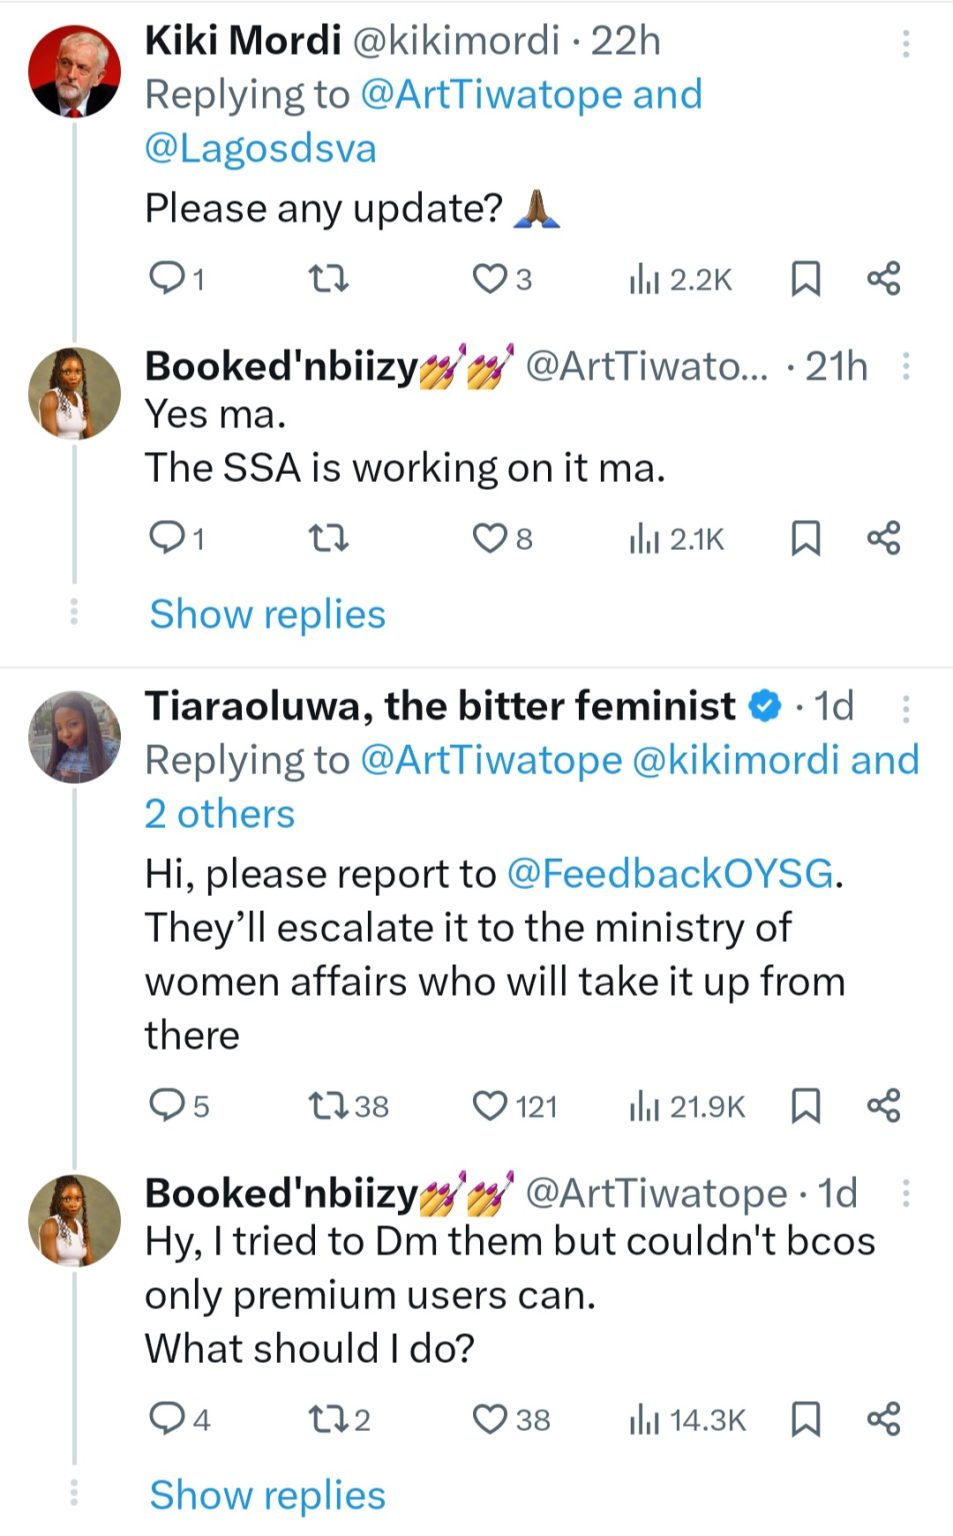The width and height of the screenshot is (953, 1536).
Task: Like Tiaraoluwa's tweet with 121 likes
Action: coord(490,1106)
